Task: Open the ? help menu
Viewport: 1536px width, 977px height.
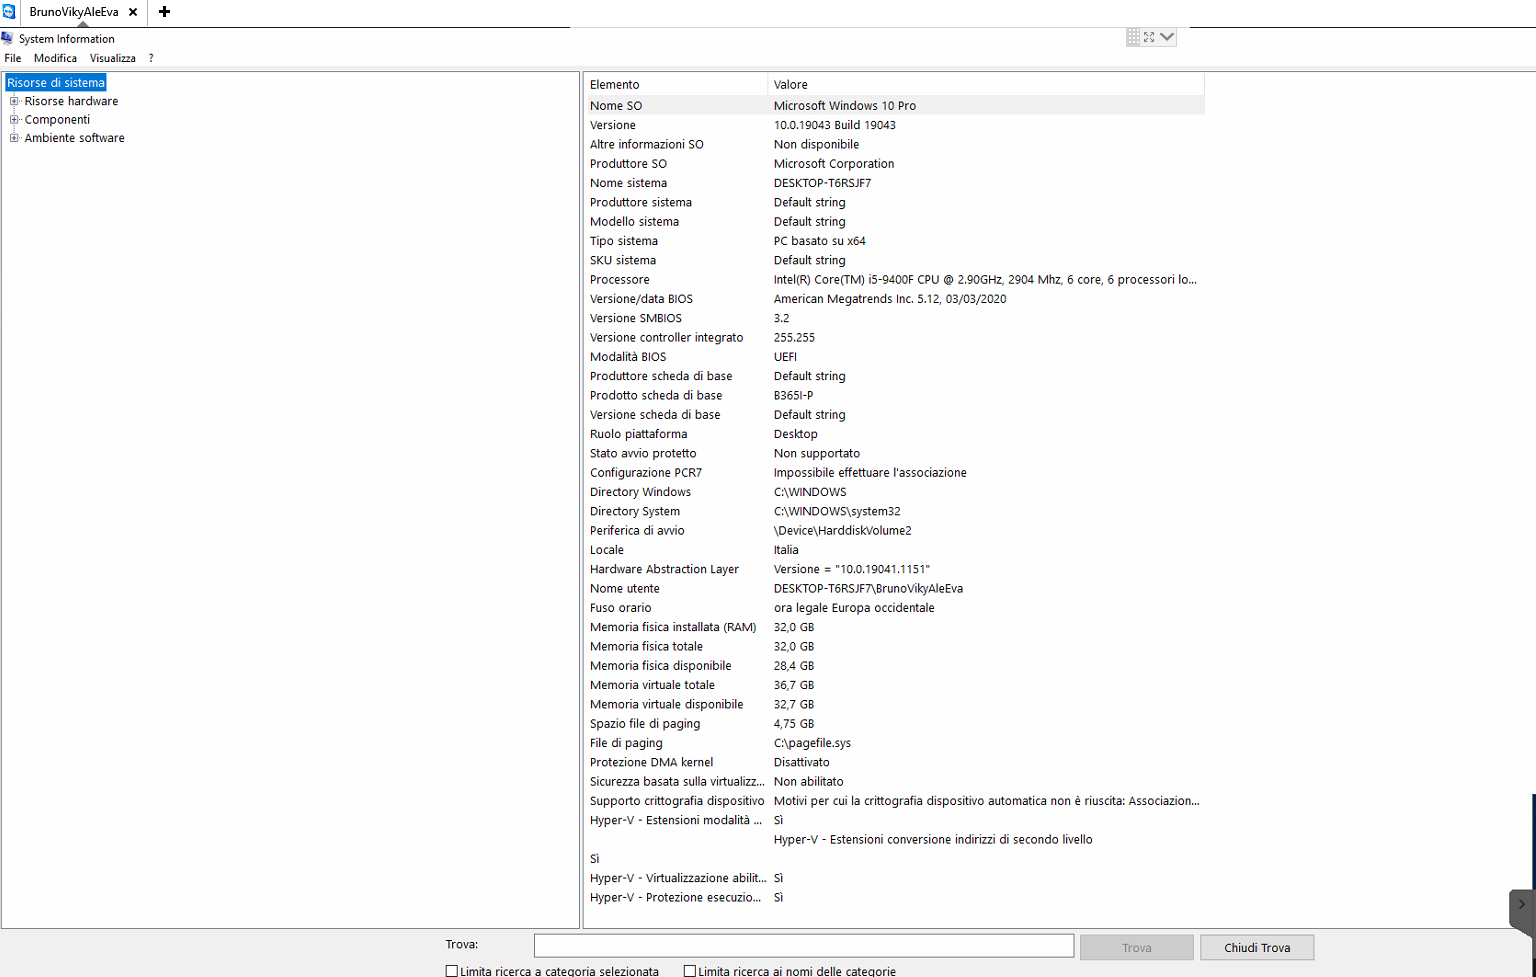Action: (x=151, y=58)
